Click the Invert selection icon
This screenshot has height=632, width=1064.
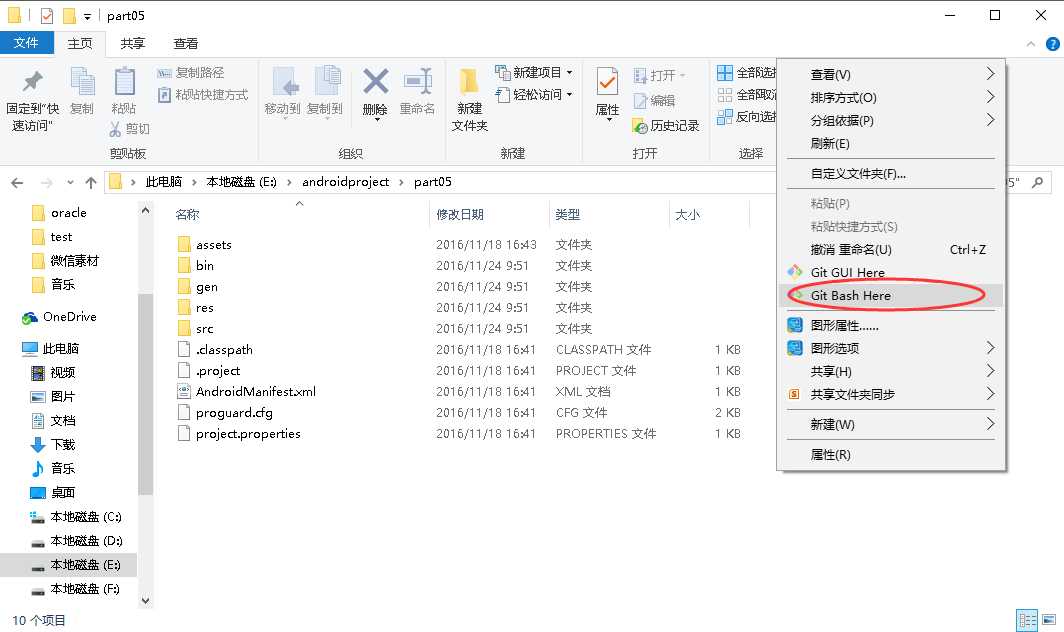pos(725,117)
